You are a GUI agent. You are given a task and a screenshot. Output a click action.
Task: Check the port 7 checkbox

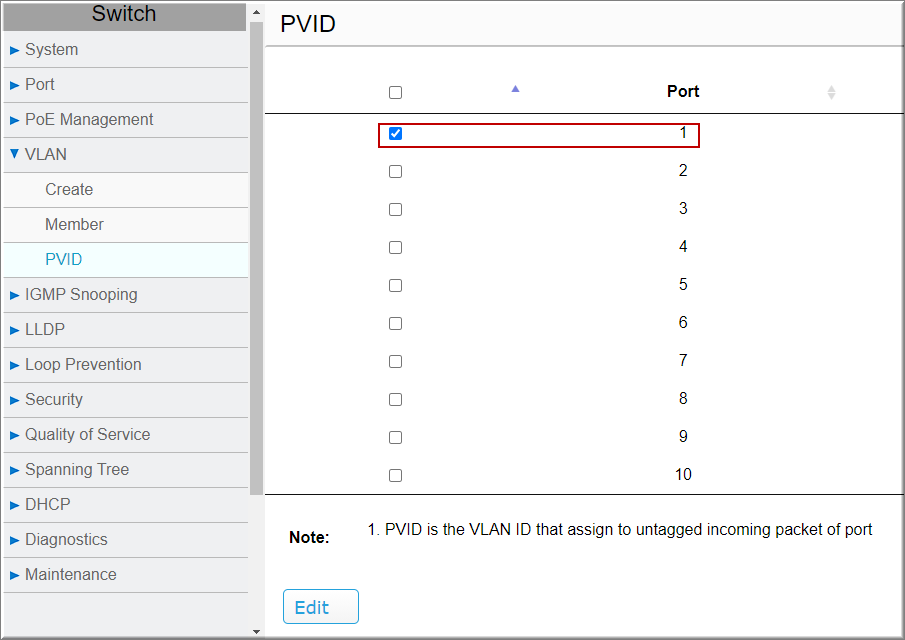[395, 361]
